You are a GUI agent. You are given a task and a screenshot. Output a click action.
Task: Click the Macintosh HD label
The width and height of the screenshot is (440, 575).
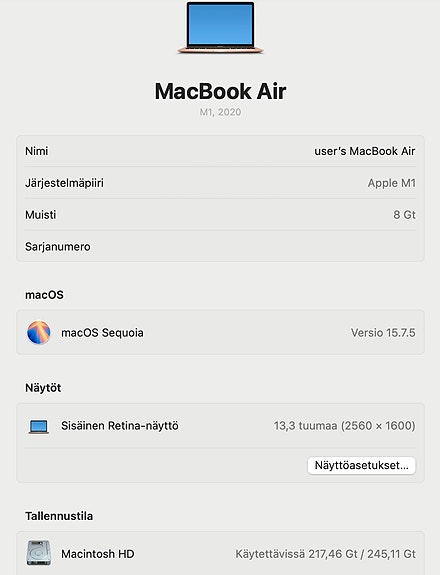pos(98,553)
